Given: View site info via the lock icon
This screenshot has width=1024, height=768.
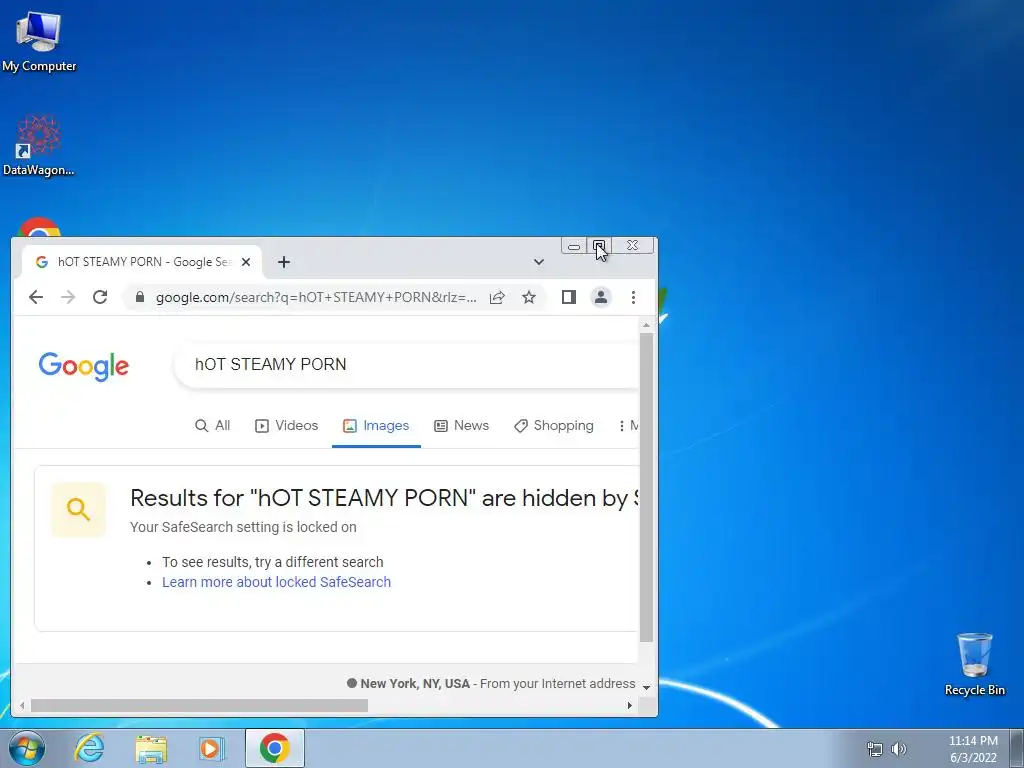Looking at the screenshot, I should tap(139, 298).
